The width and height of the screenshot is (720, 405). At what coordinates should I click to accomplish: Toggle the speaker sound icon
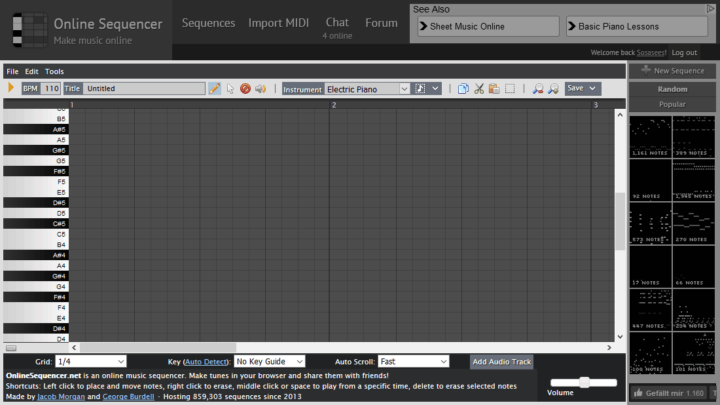point(260,88)
